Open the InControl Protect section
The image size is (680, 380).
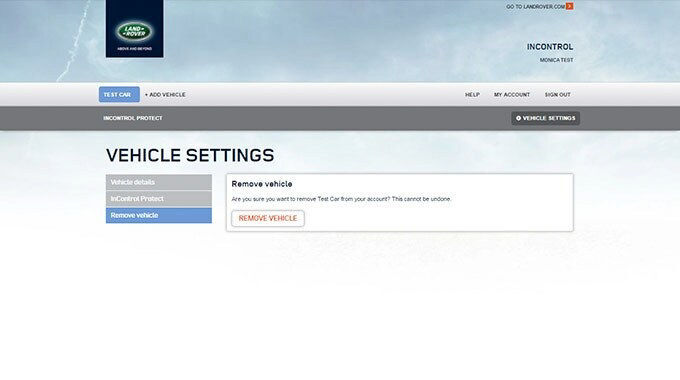point(133,118)
